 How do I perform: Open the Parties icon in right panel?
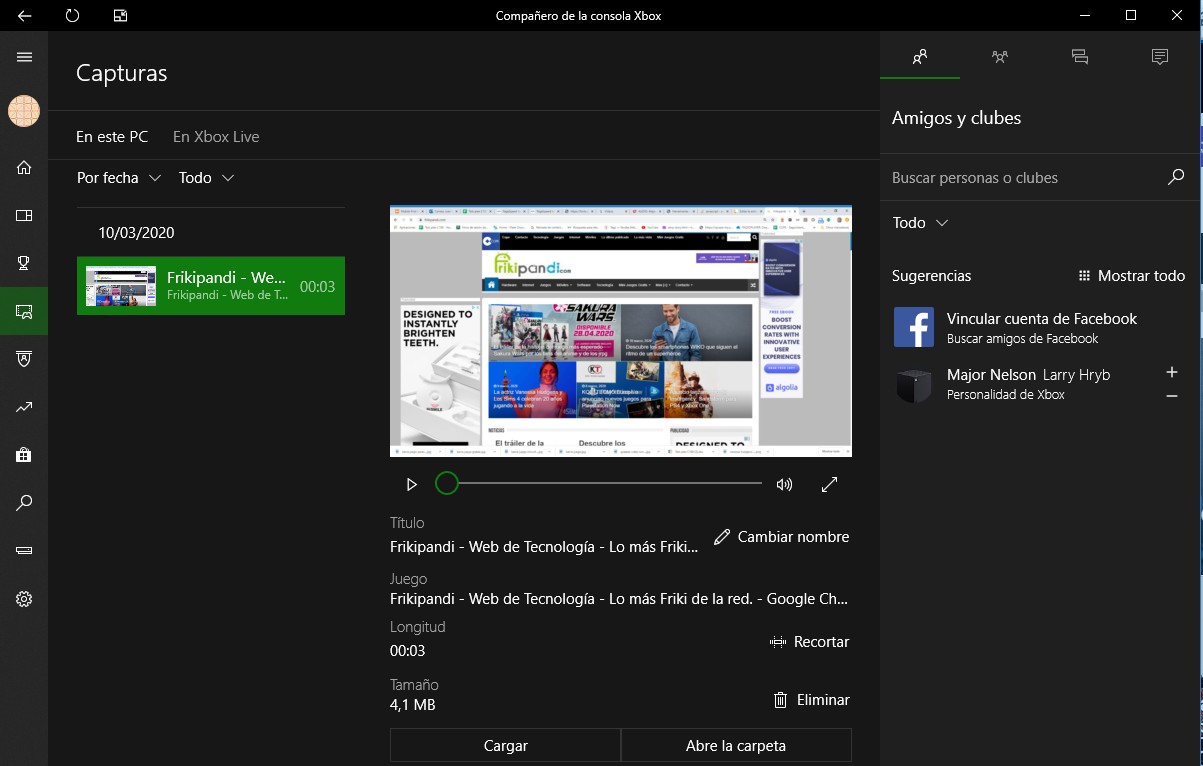click(999, 57)
